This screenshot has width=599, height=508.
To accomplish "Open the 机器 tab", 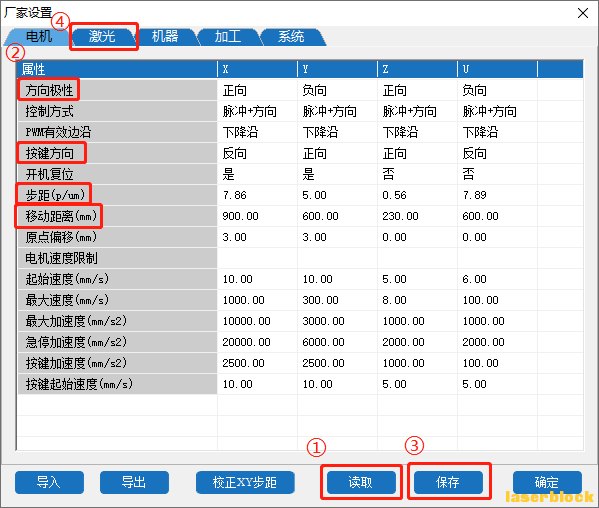I will 165,37.
